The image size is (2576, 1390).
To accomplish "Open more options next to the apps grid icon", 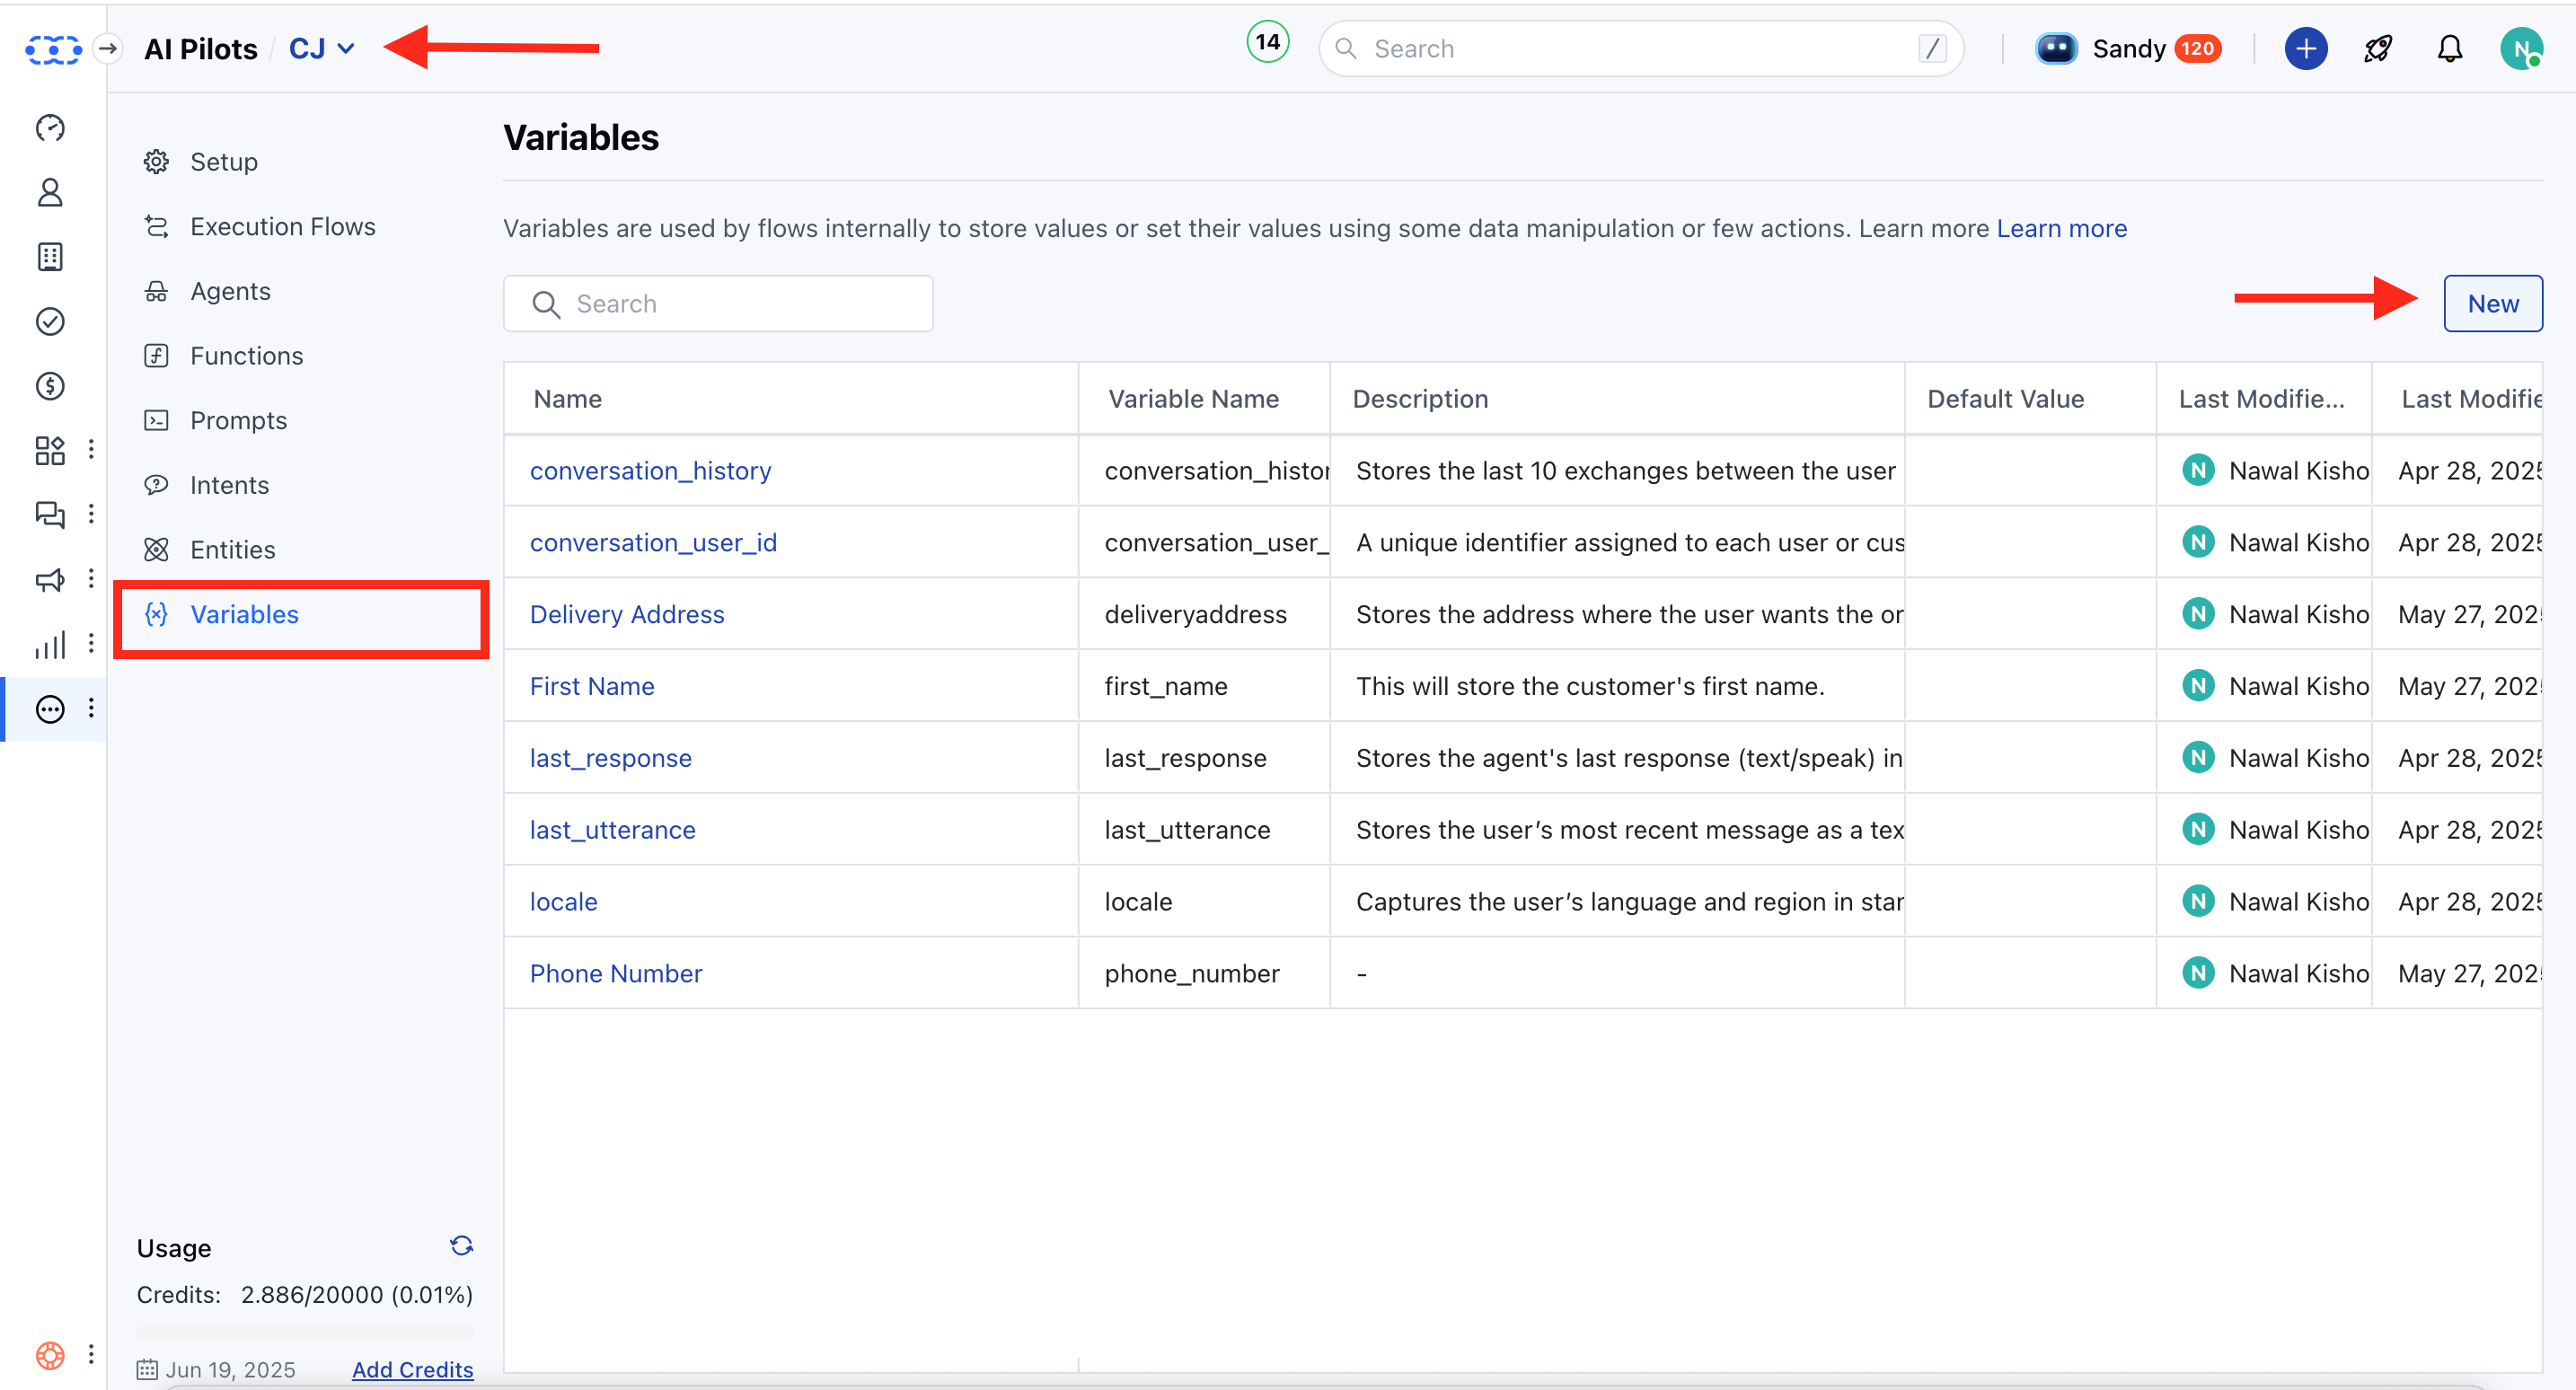I will [91, 449].
